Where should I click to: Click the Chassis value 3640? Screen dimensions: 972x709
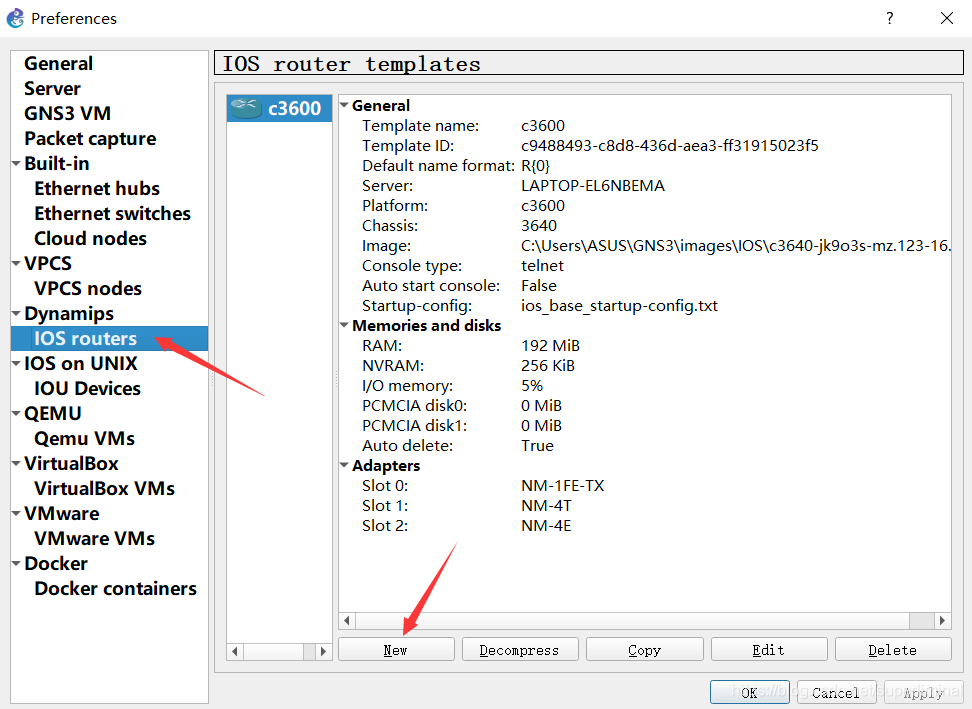tap(539, 226)
